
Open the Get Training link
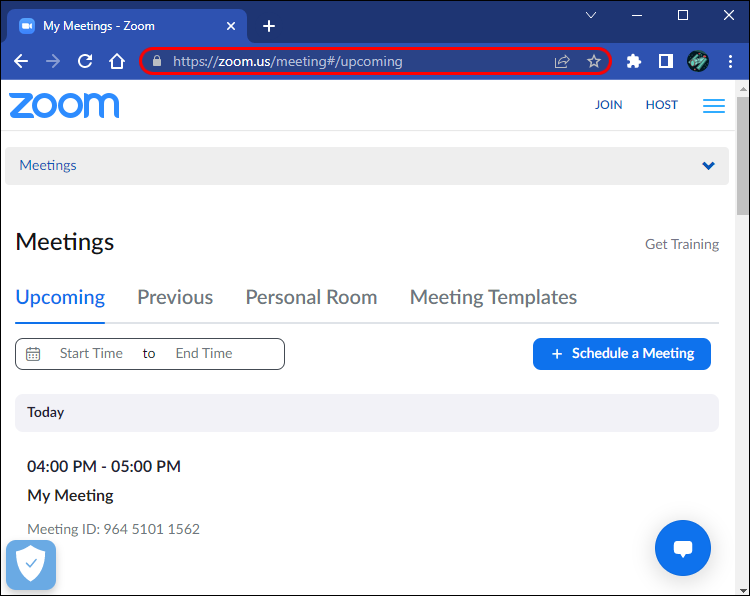[682, 244]
